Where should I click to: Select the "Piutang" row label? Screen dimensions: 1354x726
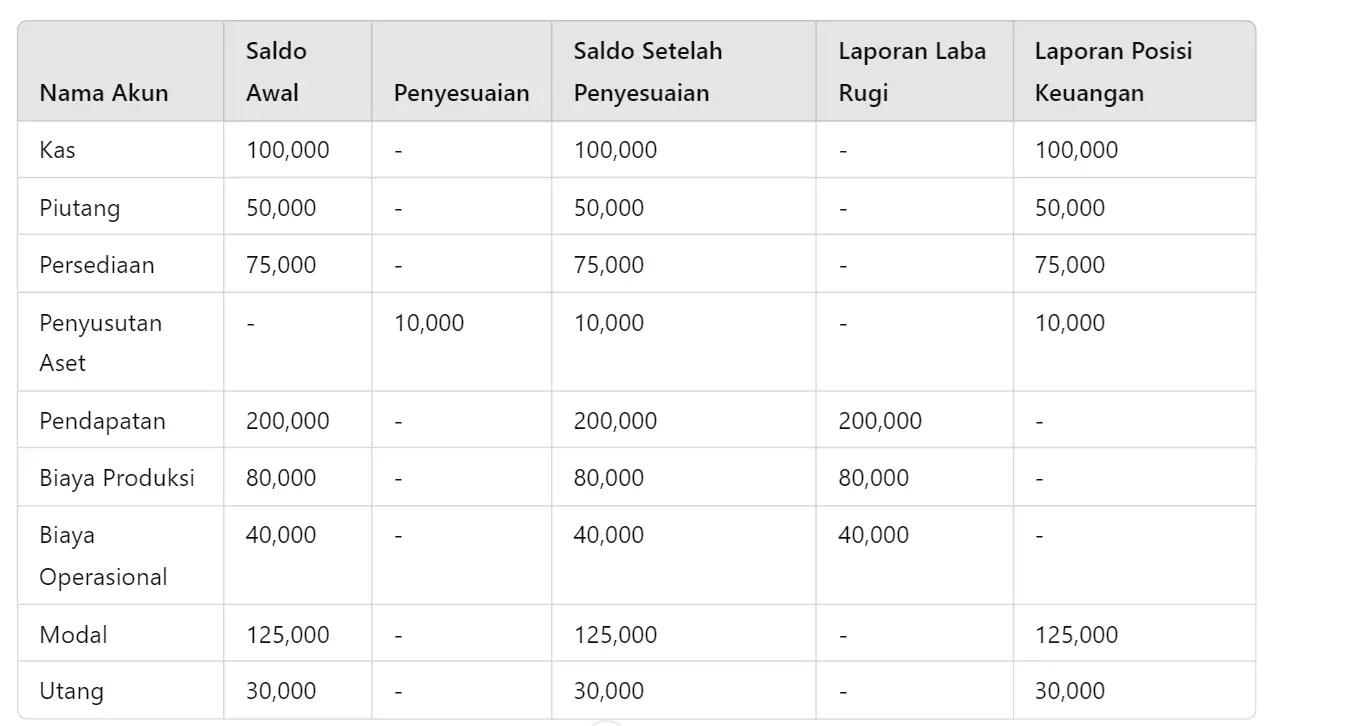click(80, 208)
